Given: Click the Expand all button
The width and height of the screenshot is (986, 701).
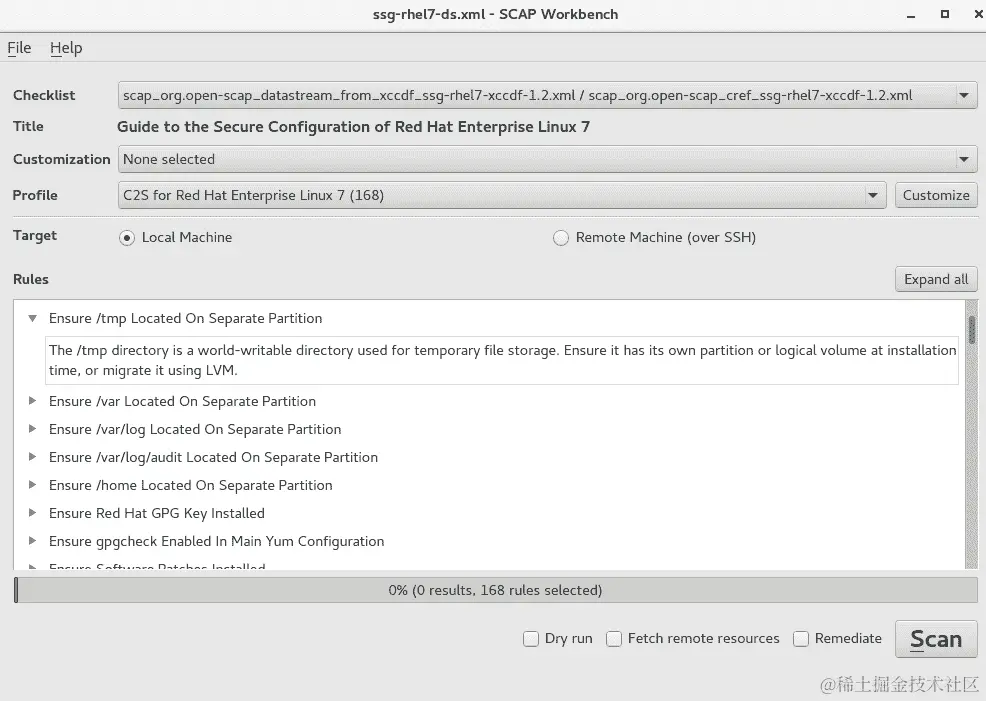Looking at the screenshot, I should coord(936,279).
